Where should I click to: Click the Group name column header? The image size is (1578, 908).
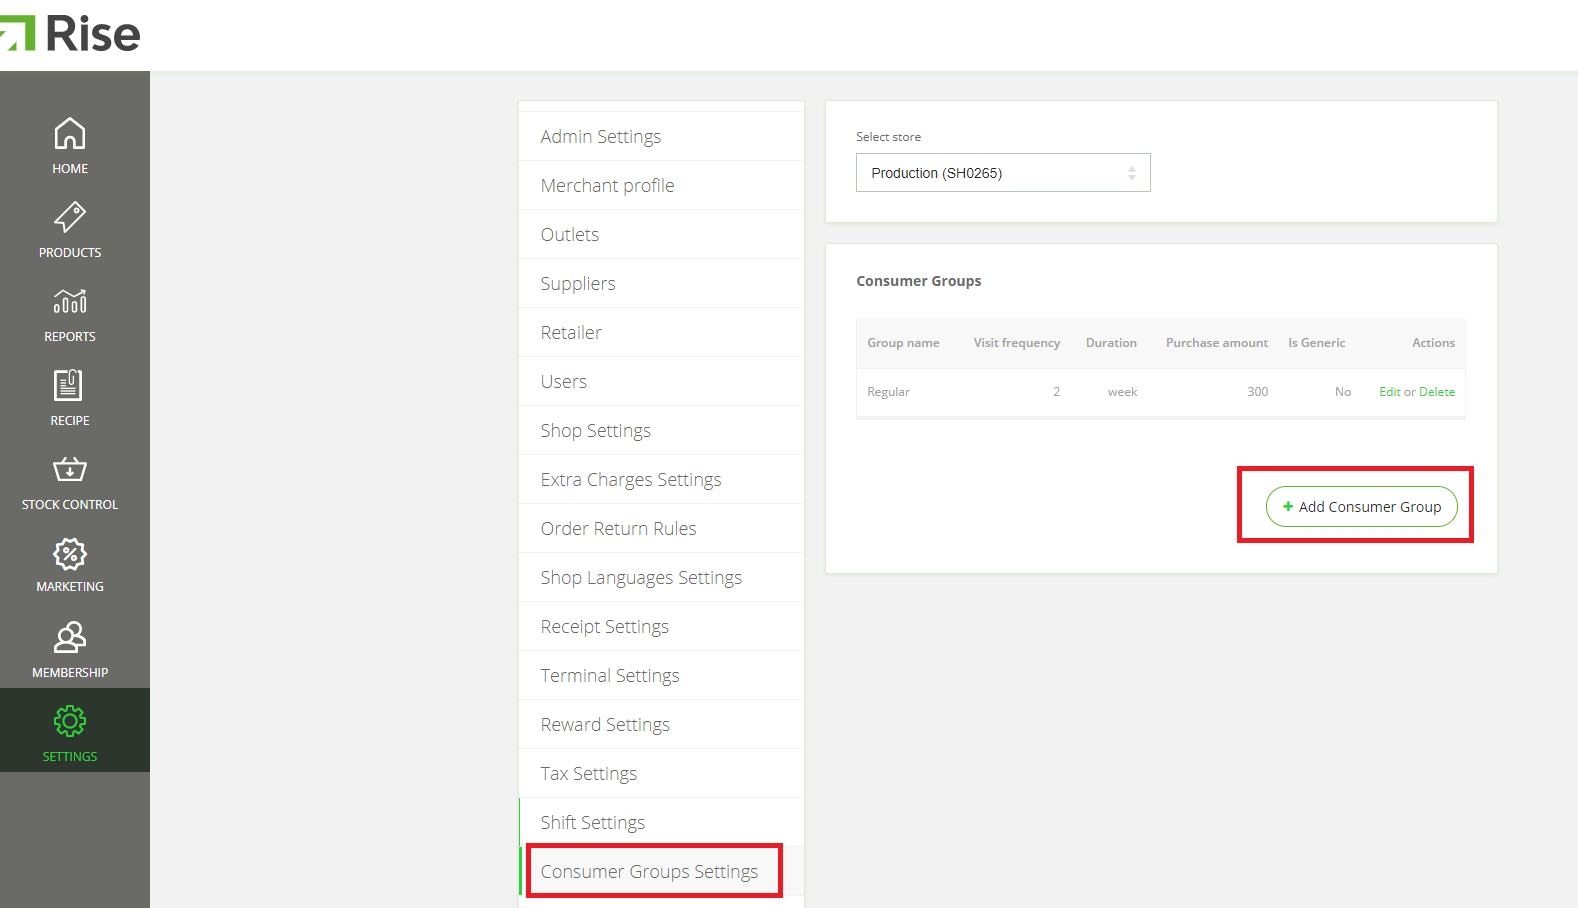[x=903, y=343]
